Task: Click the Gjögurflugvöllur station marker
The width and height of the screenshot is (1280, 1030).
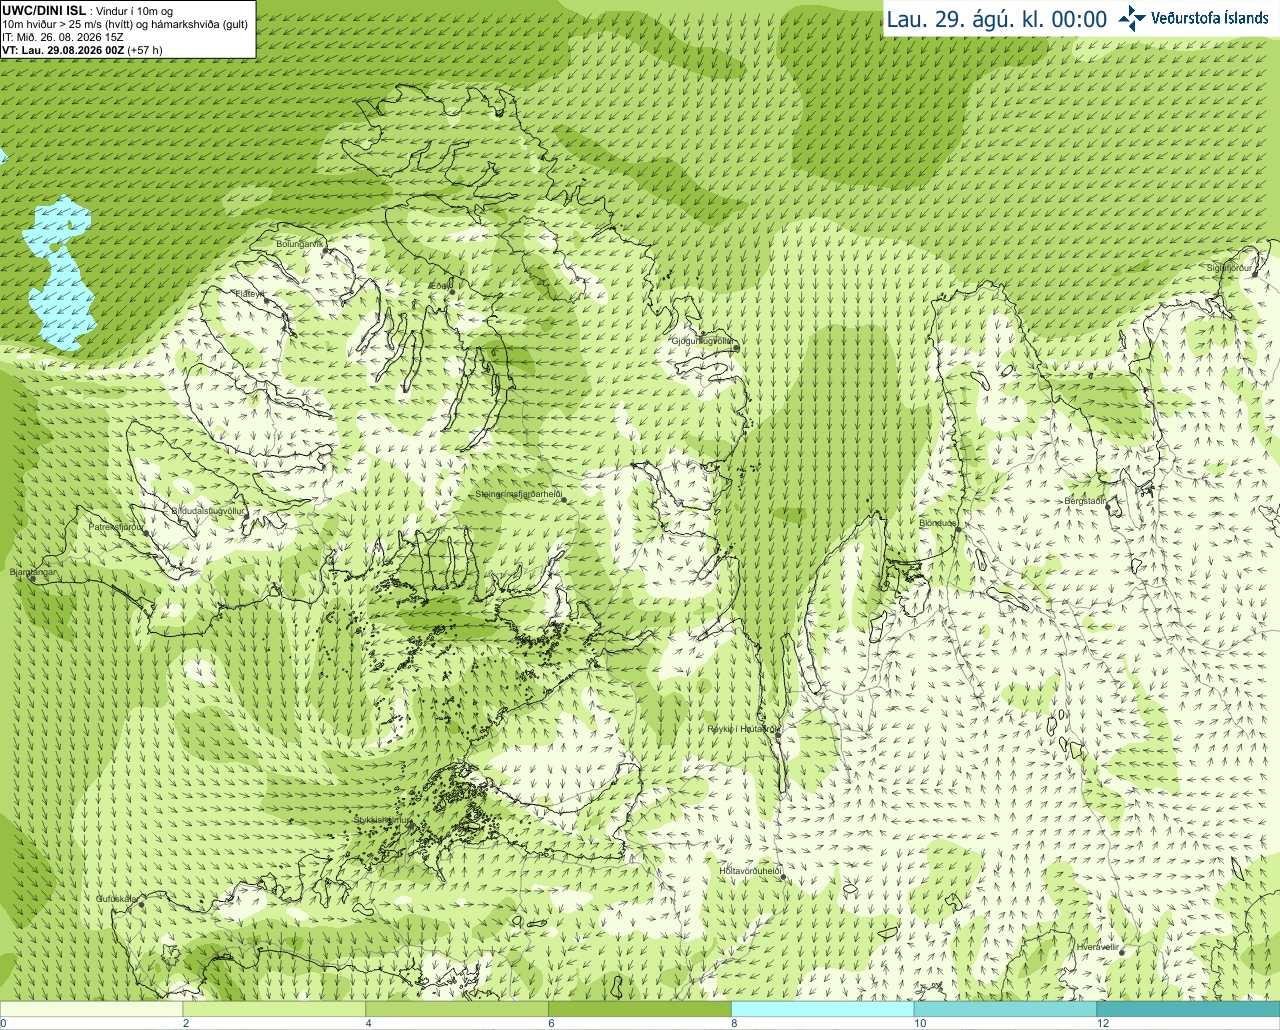Action: point(734,348)
